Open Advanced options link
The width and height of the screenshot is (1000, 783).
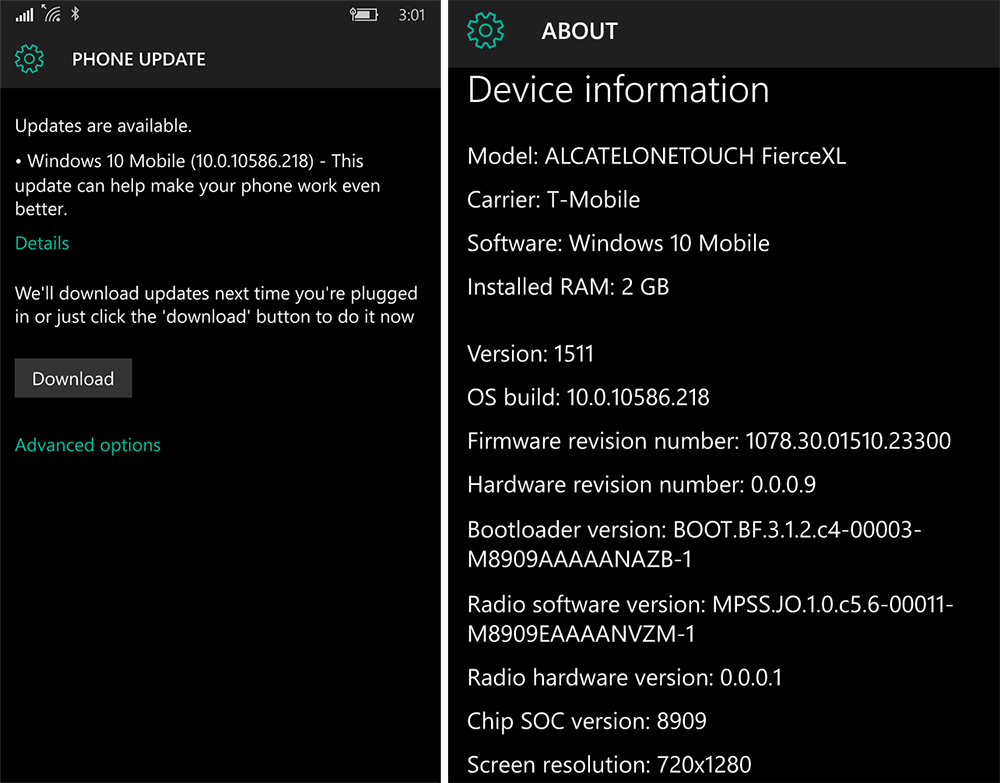(88, 445)
